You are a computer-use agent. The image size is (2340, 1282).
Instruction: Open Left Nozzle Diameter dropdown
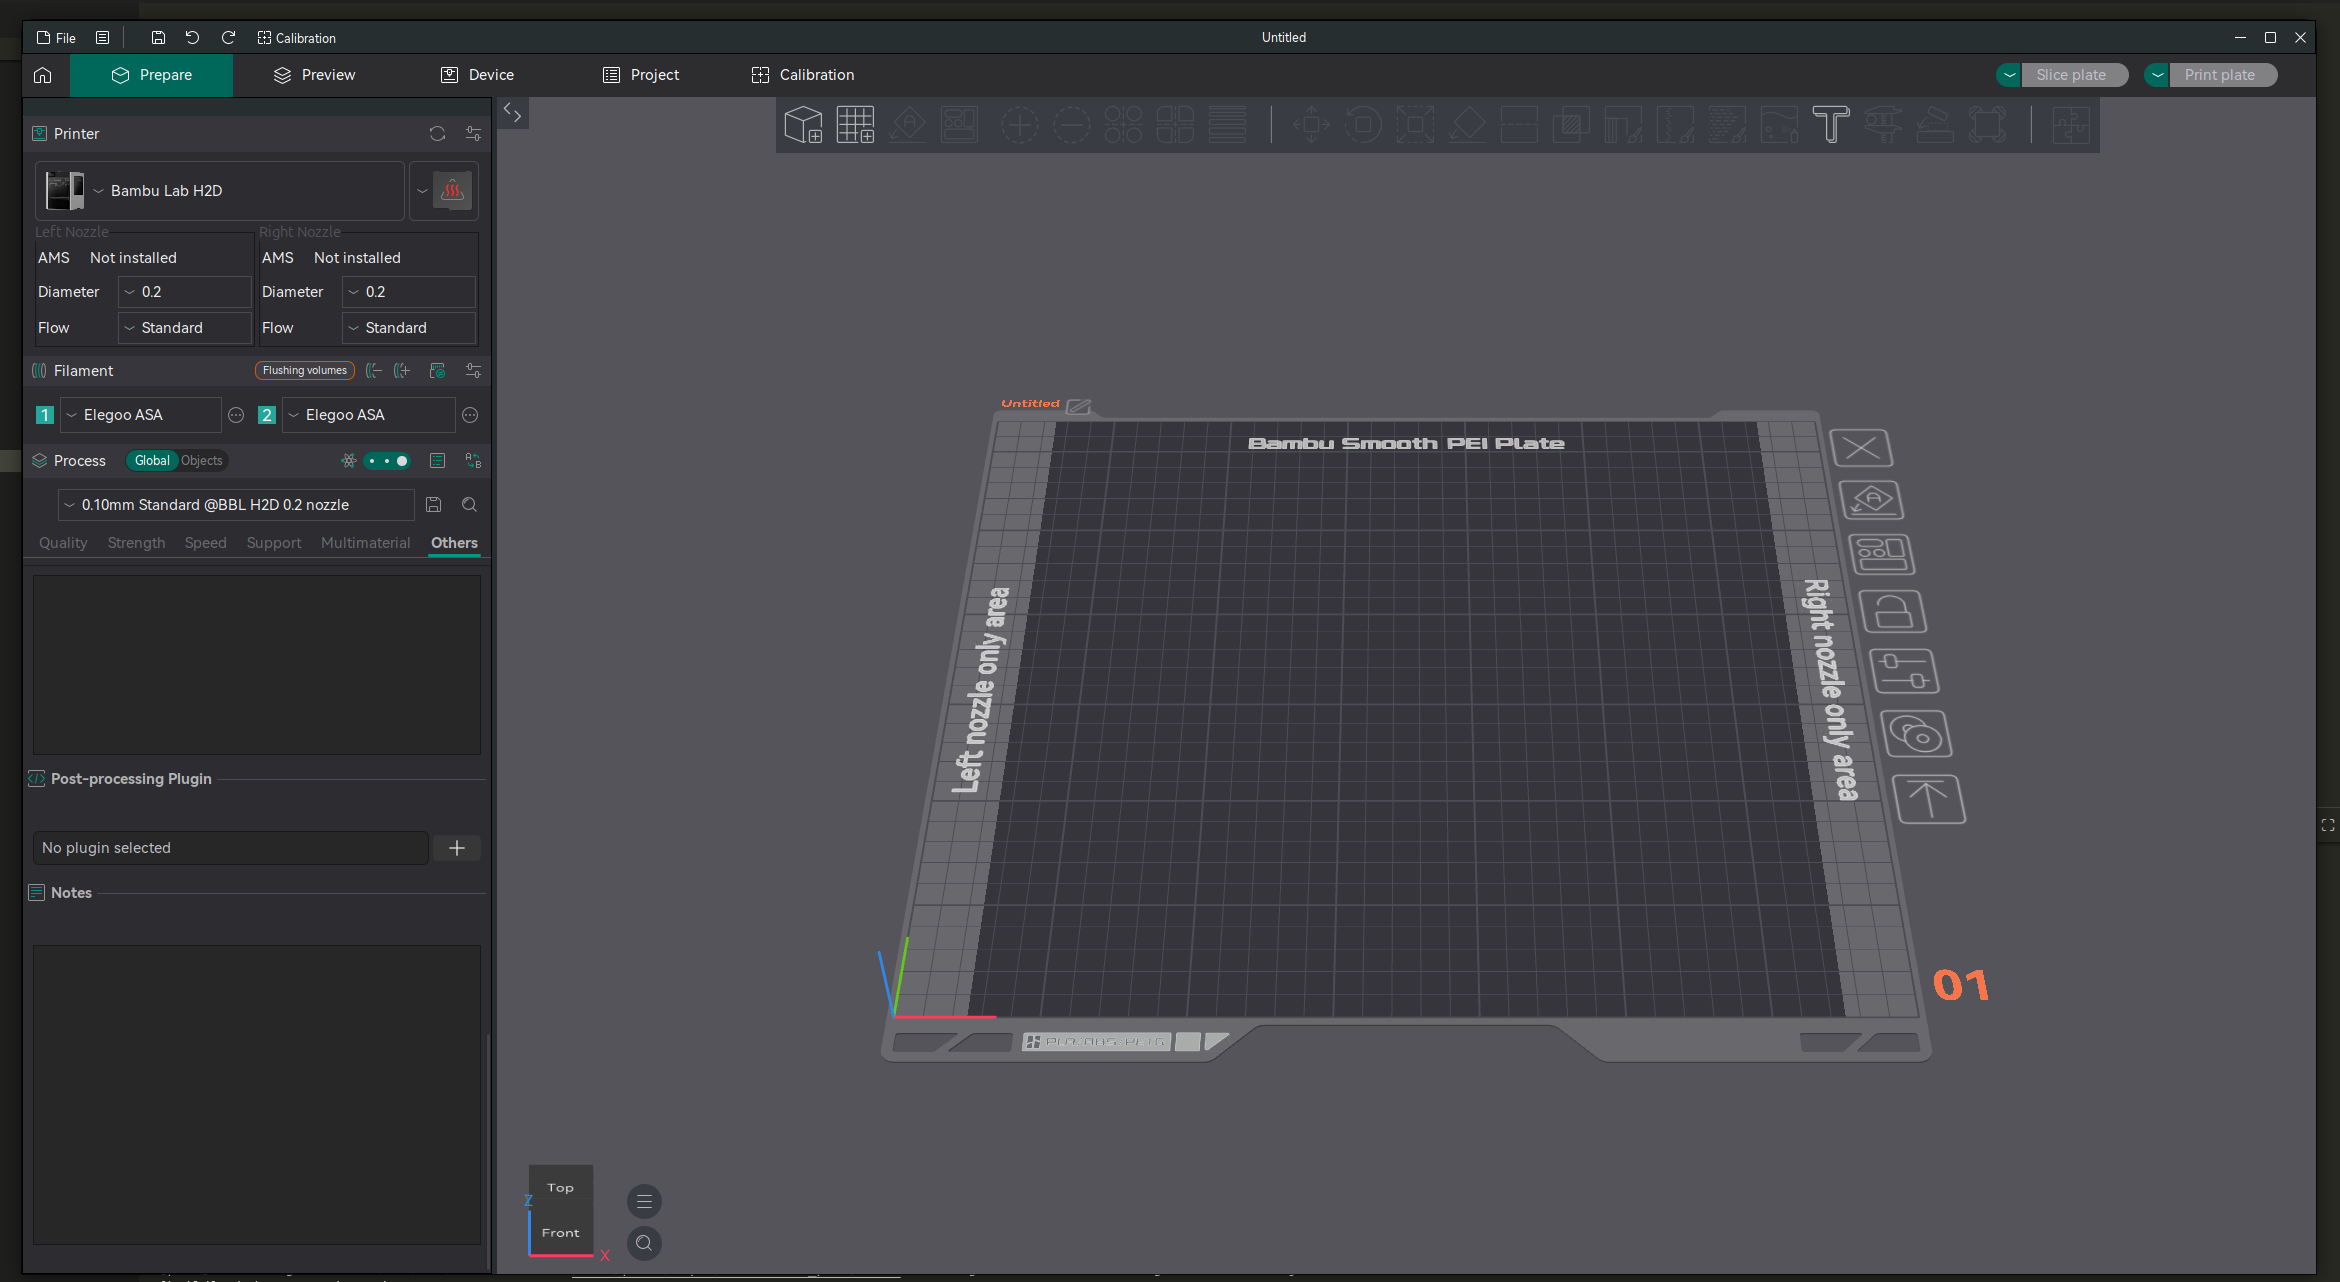[x=184, y=292]
